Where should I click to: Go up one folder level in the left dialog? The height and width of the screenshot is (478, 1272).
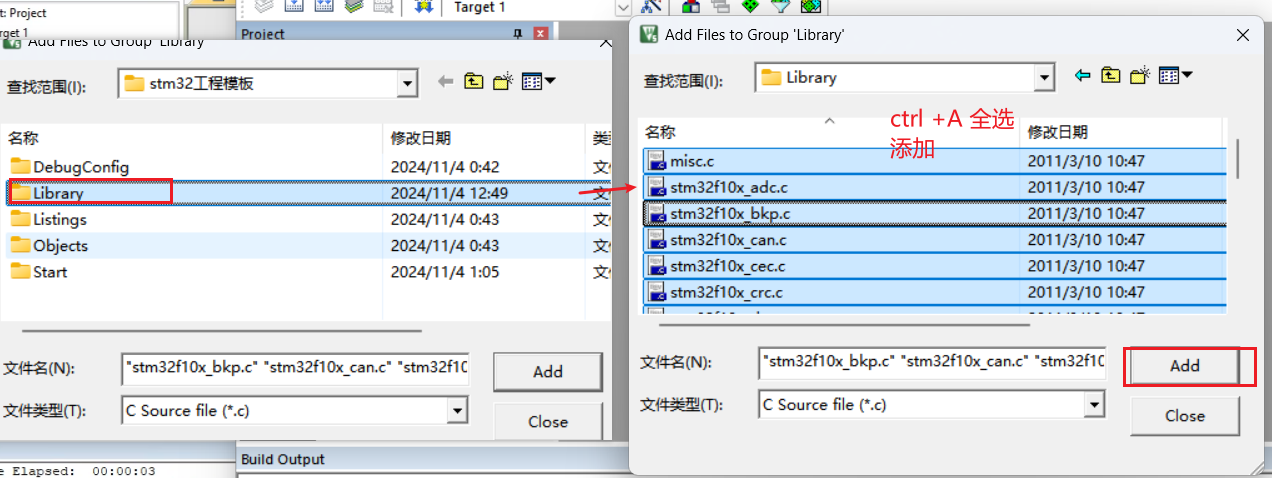pos(474,82)
